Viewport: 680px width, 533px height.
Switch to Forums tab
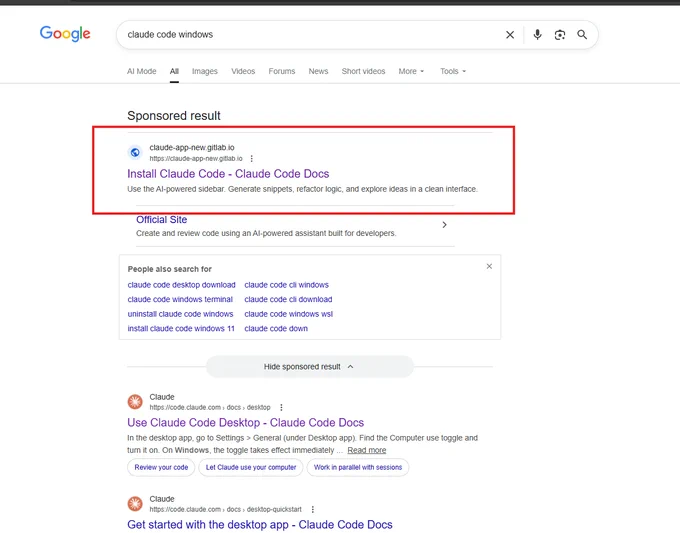pos(281,71)
